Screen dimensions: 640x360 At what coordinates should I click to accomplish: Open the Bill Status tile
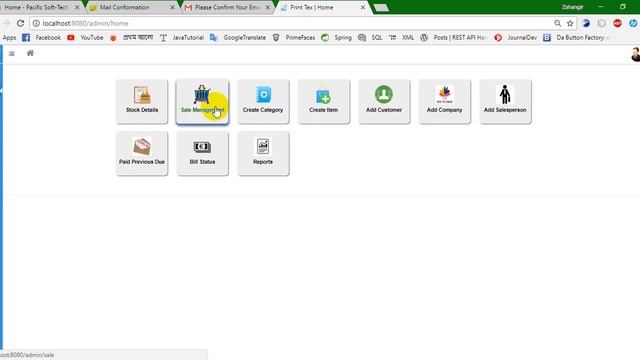tap(202, 153)
